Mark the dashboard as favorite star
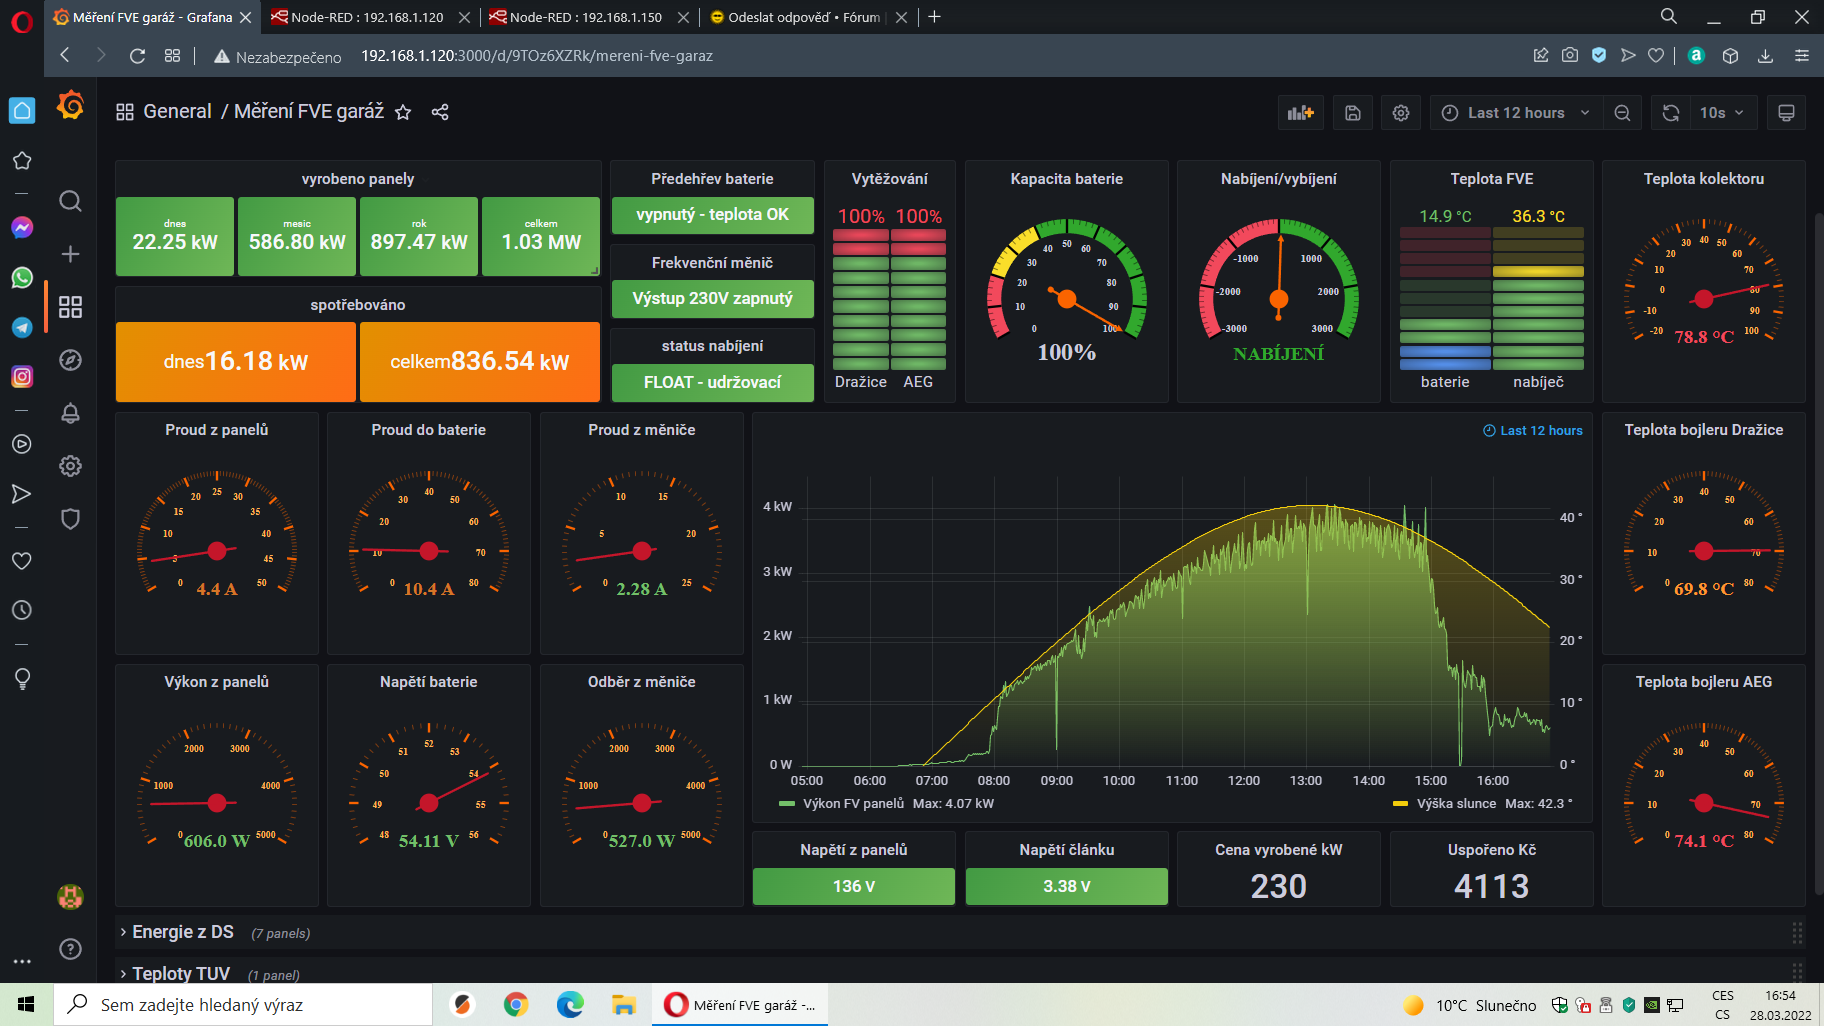Viewport: 1824px width, 1026px height. coord(403,112)
